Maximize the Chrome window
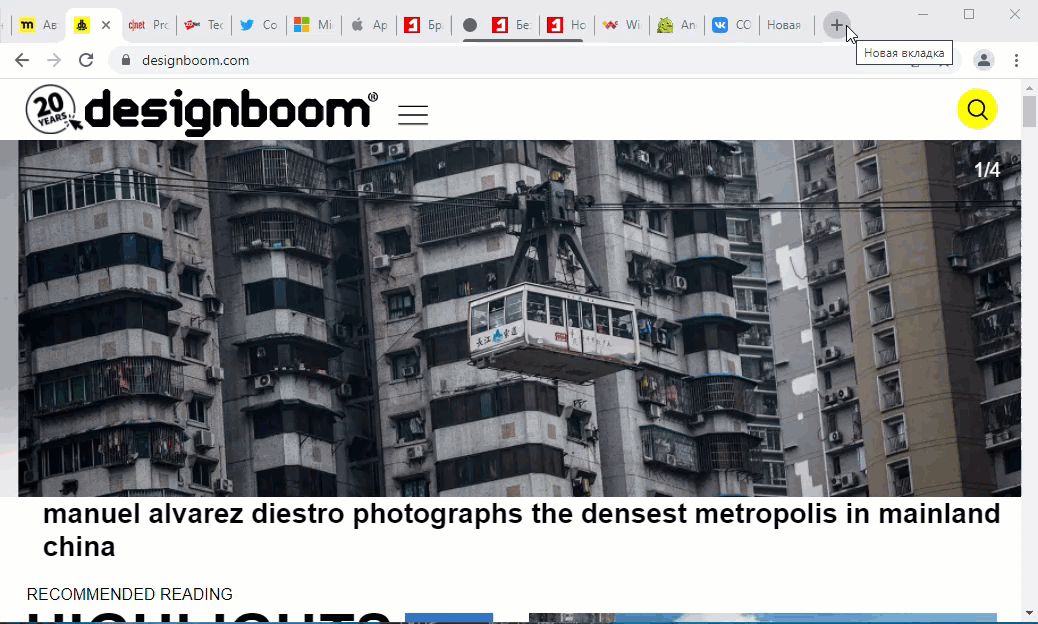 pyautogui.click(x=968, y=14)
